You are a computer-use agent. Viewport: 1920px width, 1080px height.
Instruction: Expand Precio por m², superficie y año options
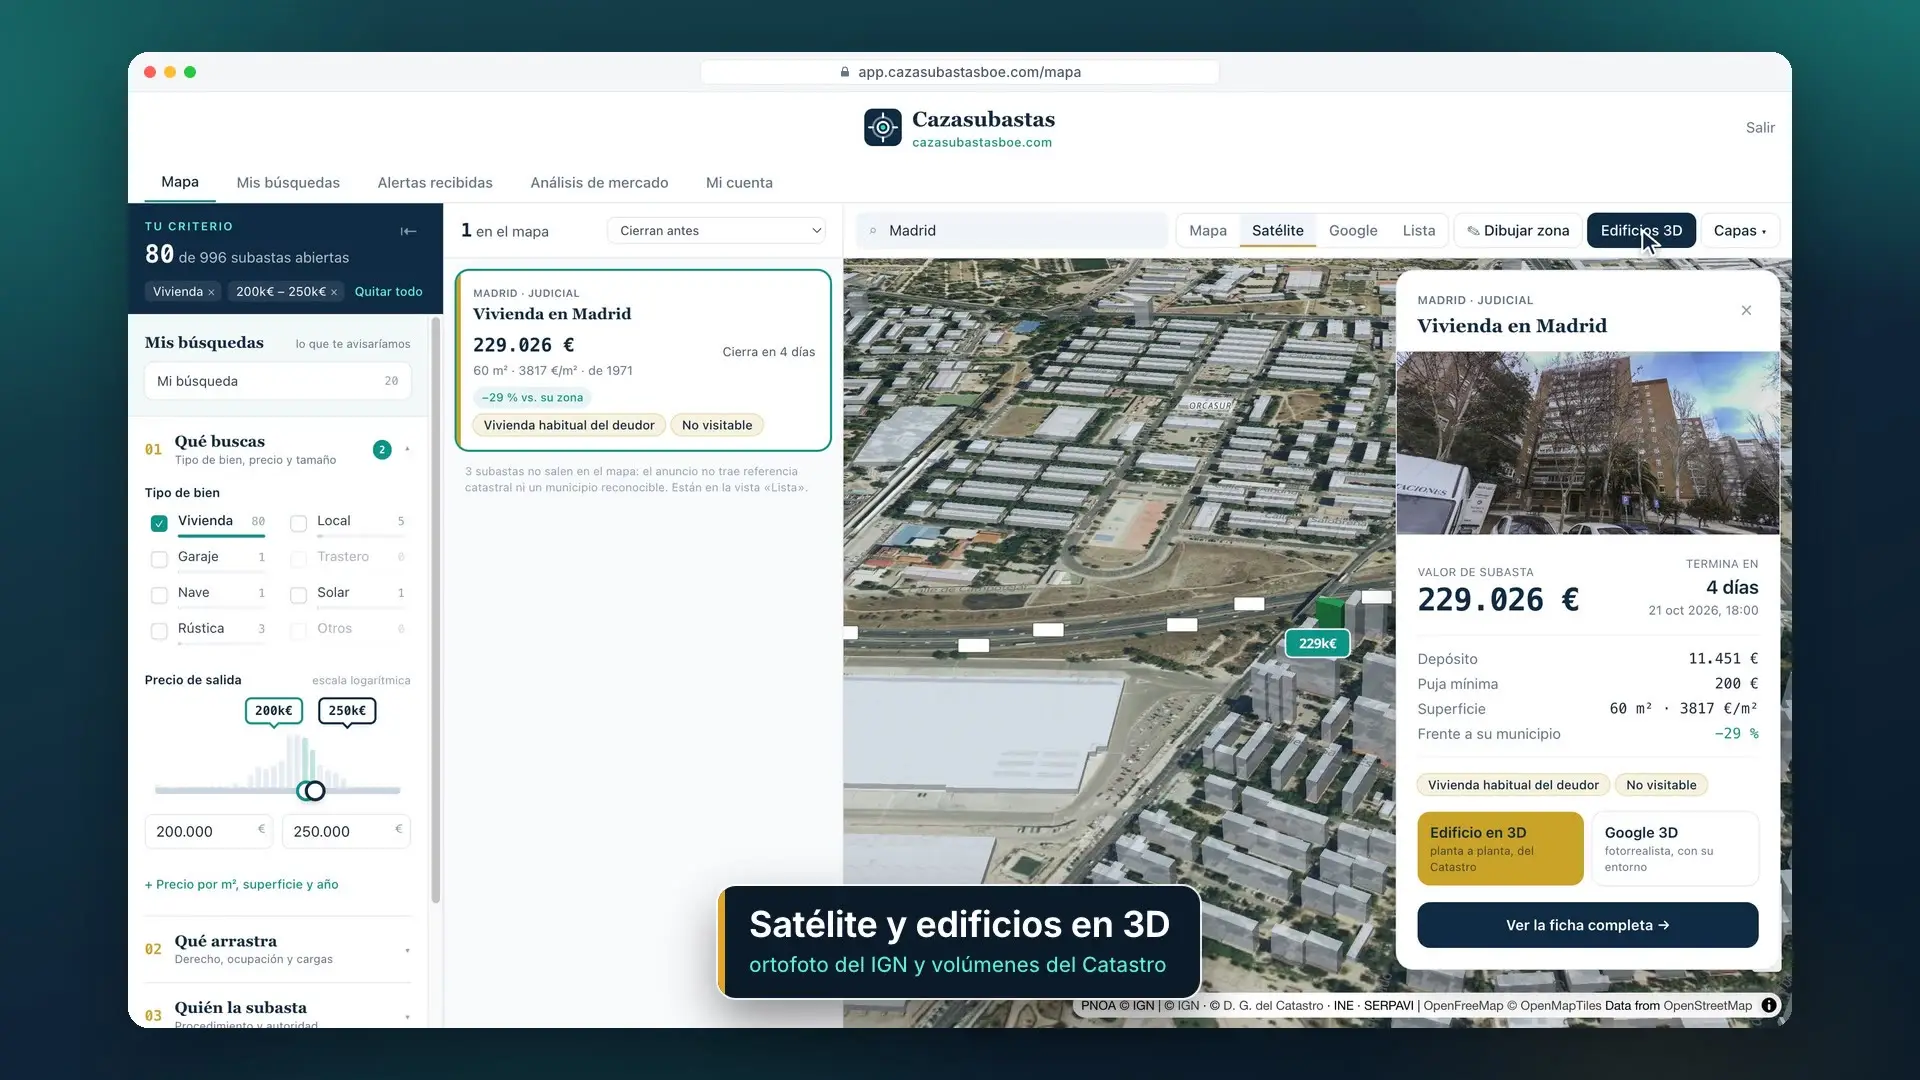[241, 884]
